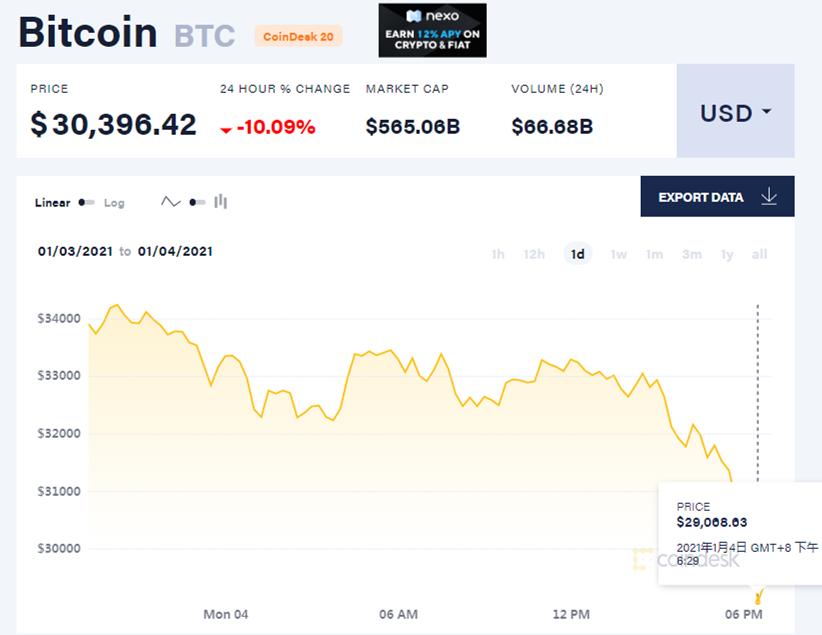Click the download icon on Export Data button
Screen dimensions: 822x635
click(769, 196)
